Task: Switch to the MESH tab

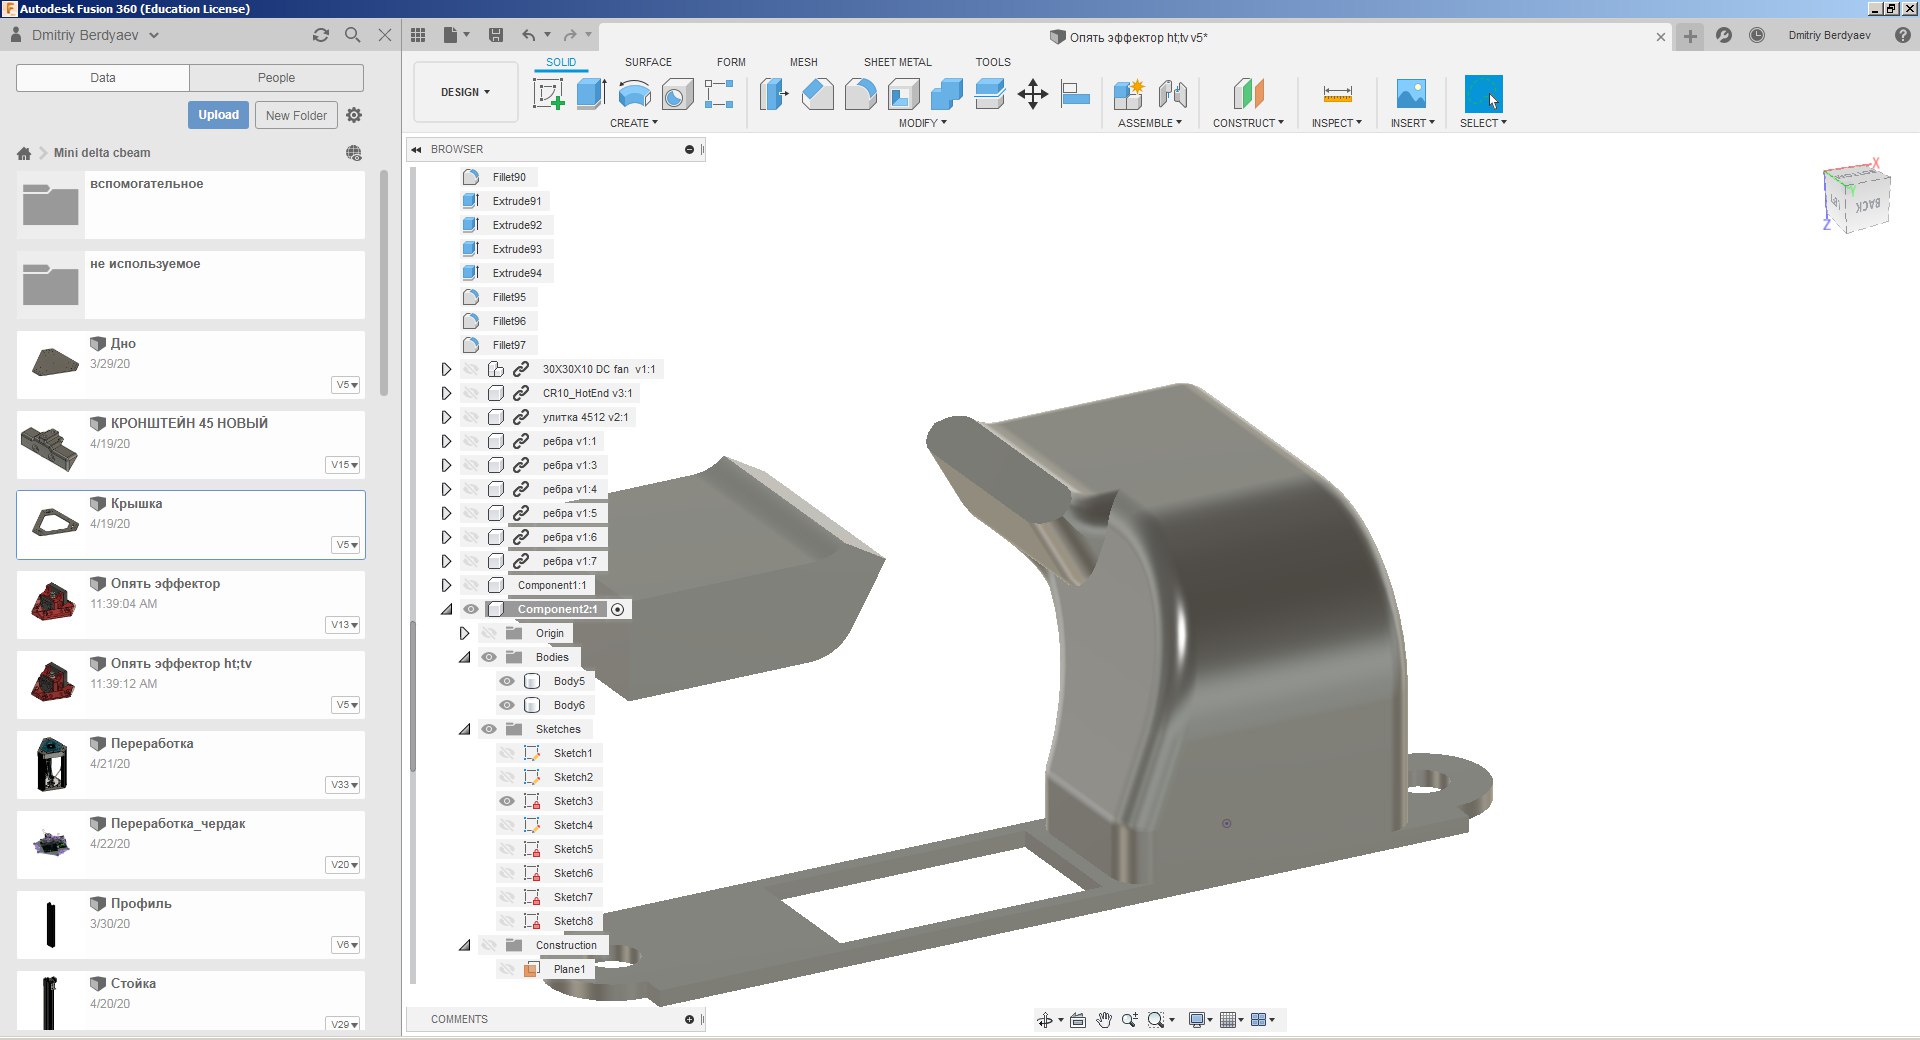Action: 803,62
